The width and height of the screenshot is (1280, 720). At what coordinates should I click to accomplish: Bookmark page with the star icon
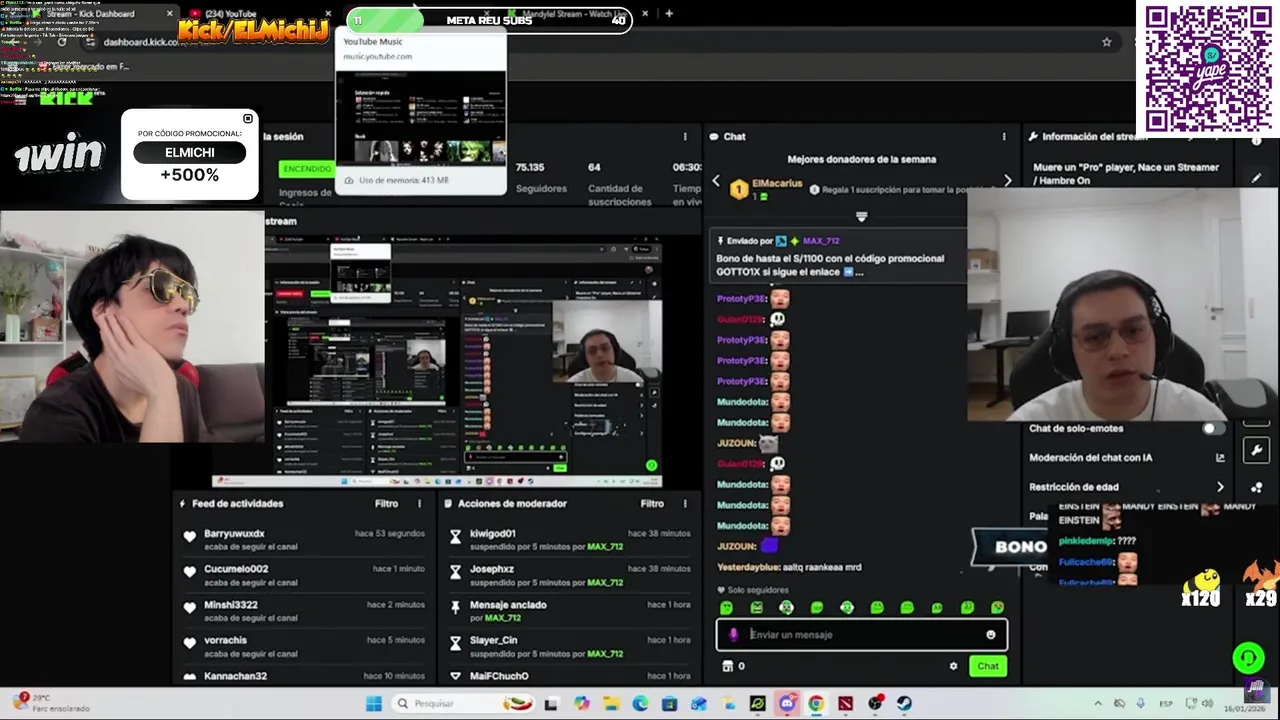click(1106, 42)
